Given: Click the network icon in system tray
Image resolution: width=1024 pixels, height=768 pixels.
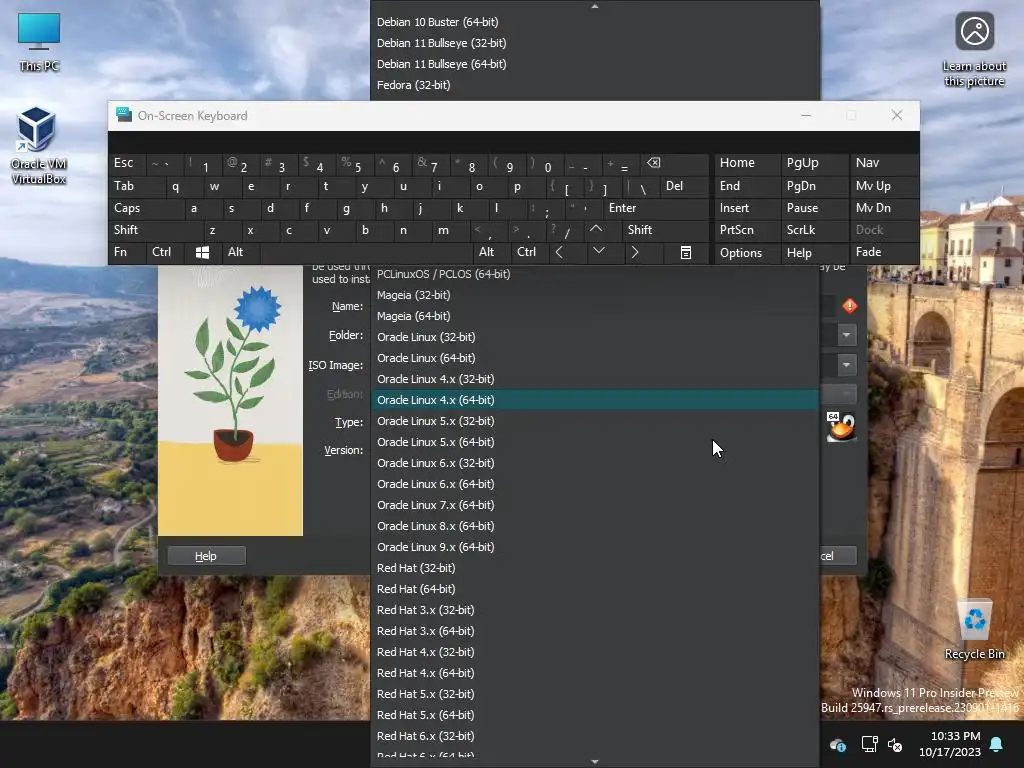Looking at the screenshot, I should coord(869,744).
